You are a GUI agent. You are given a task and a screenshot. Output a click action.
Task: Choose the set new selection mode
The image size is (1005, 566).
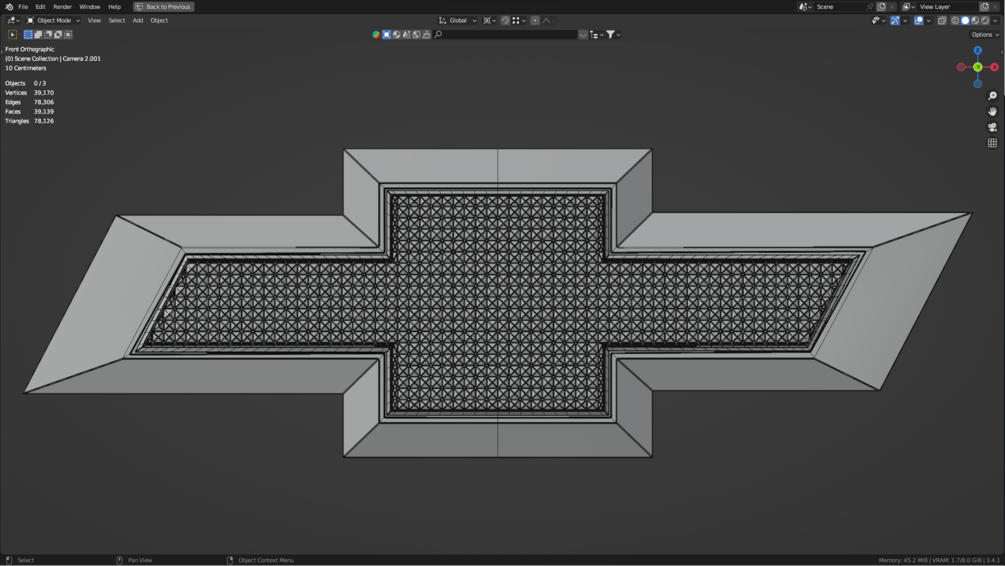(28, 35)
